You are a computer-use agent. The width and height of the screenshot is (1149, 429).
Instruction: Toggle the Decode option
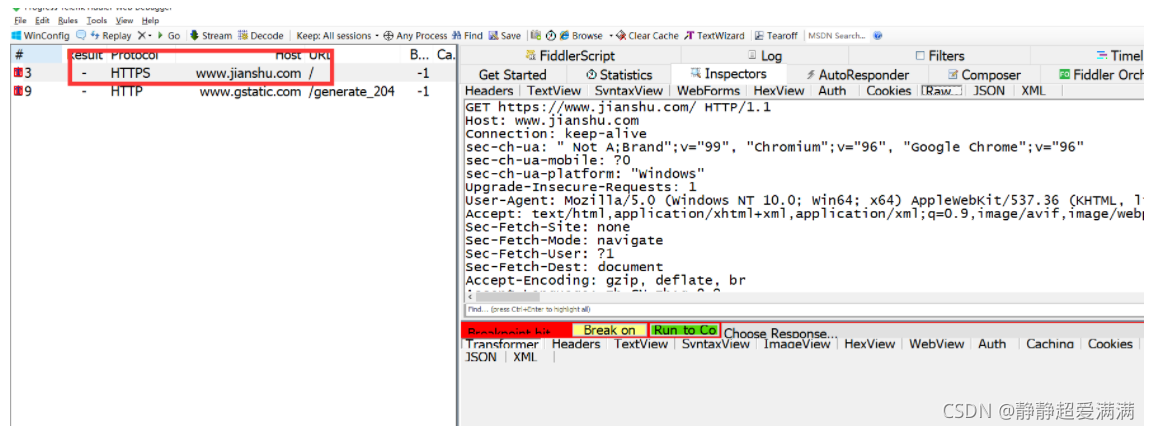260,35
